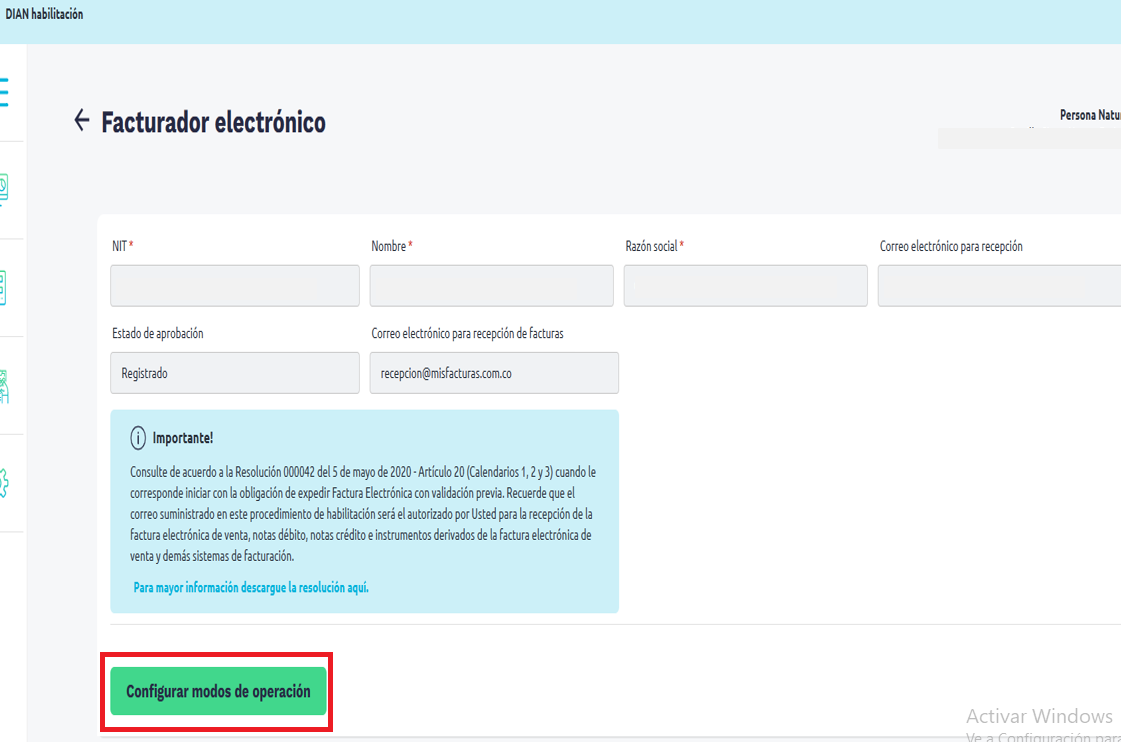Click the Persona Natural user label
Image resolution: width=1121 pixels, height=742 pixels.
(x=1090, y=115)
